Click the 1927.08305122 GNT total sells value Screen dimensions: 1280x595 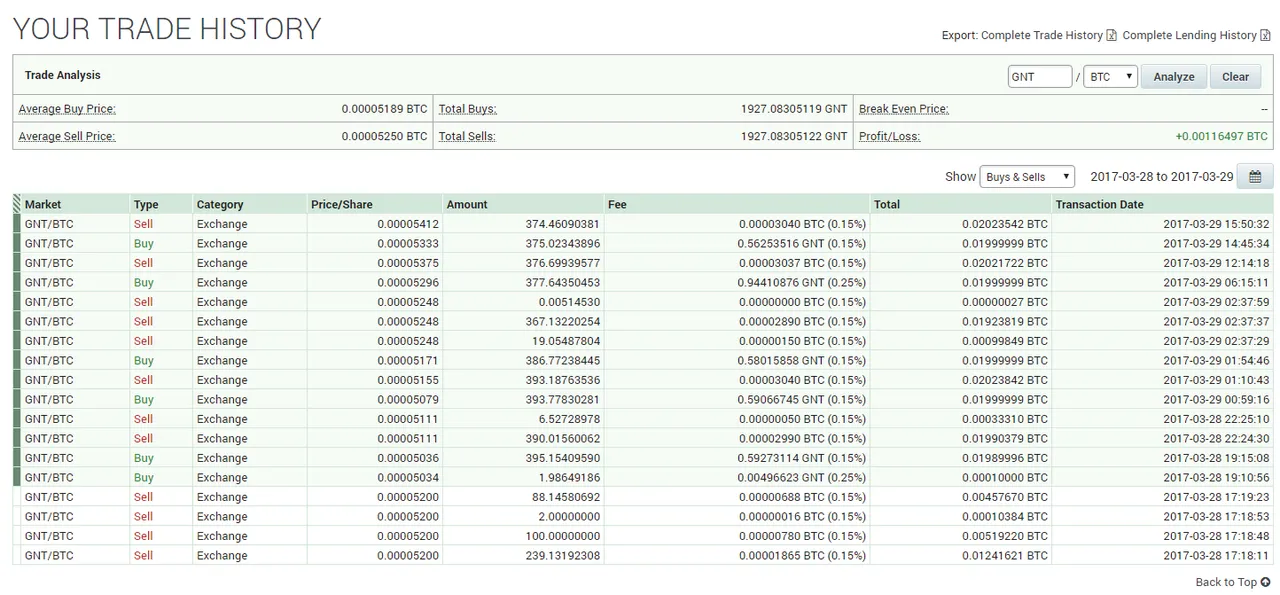point(794,136)
